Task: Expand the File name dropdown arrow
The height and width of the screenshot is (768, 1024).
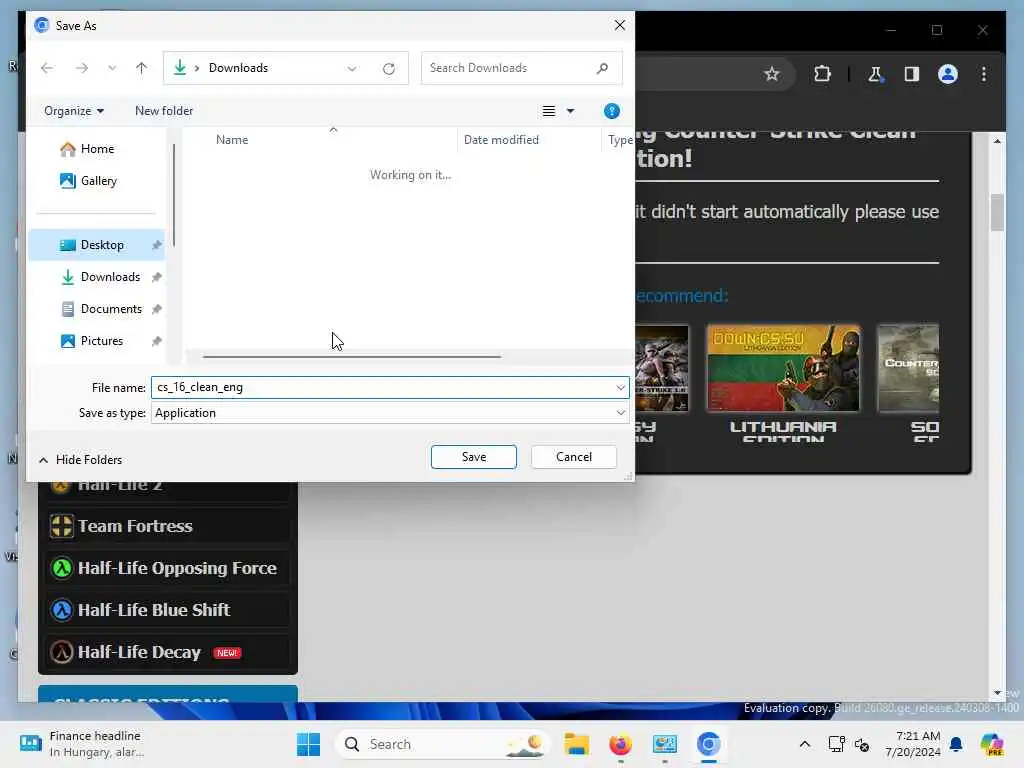Action: click(x=620, y=388)
